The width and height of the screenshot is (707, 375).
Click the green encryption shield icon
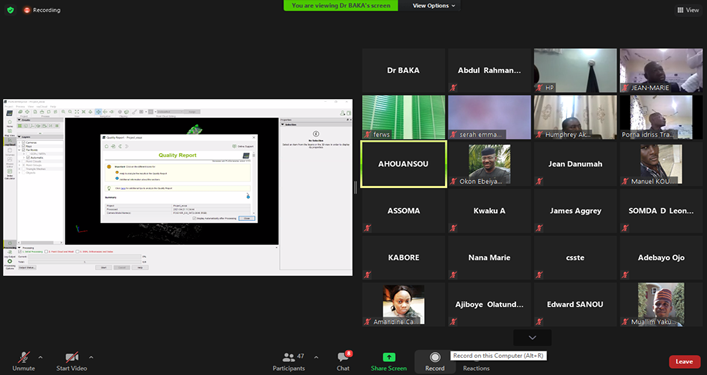tap(10, 10)
